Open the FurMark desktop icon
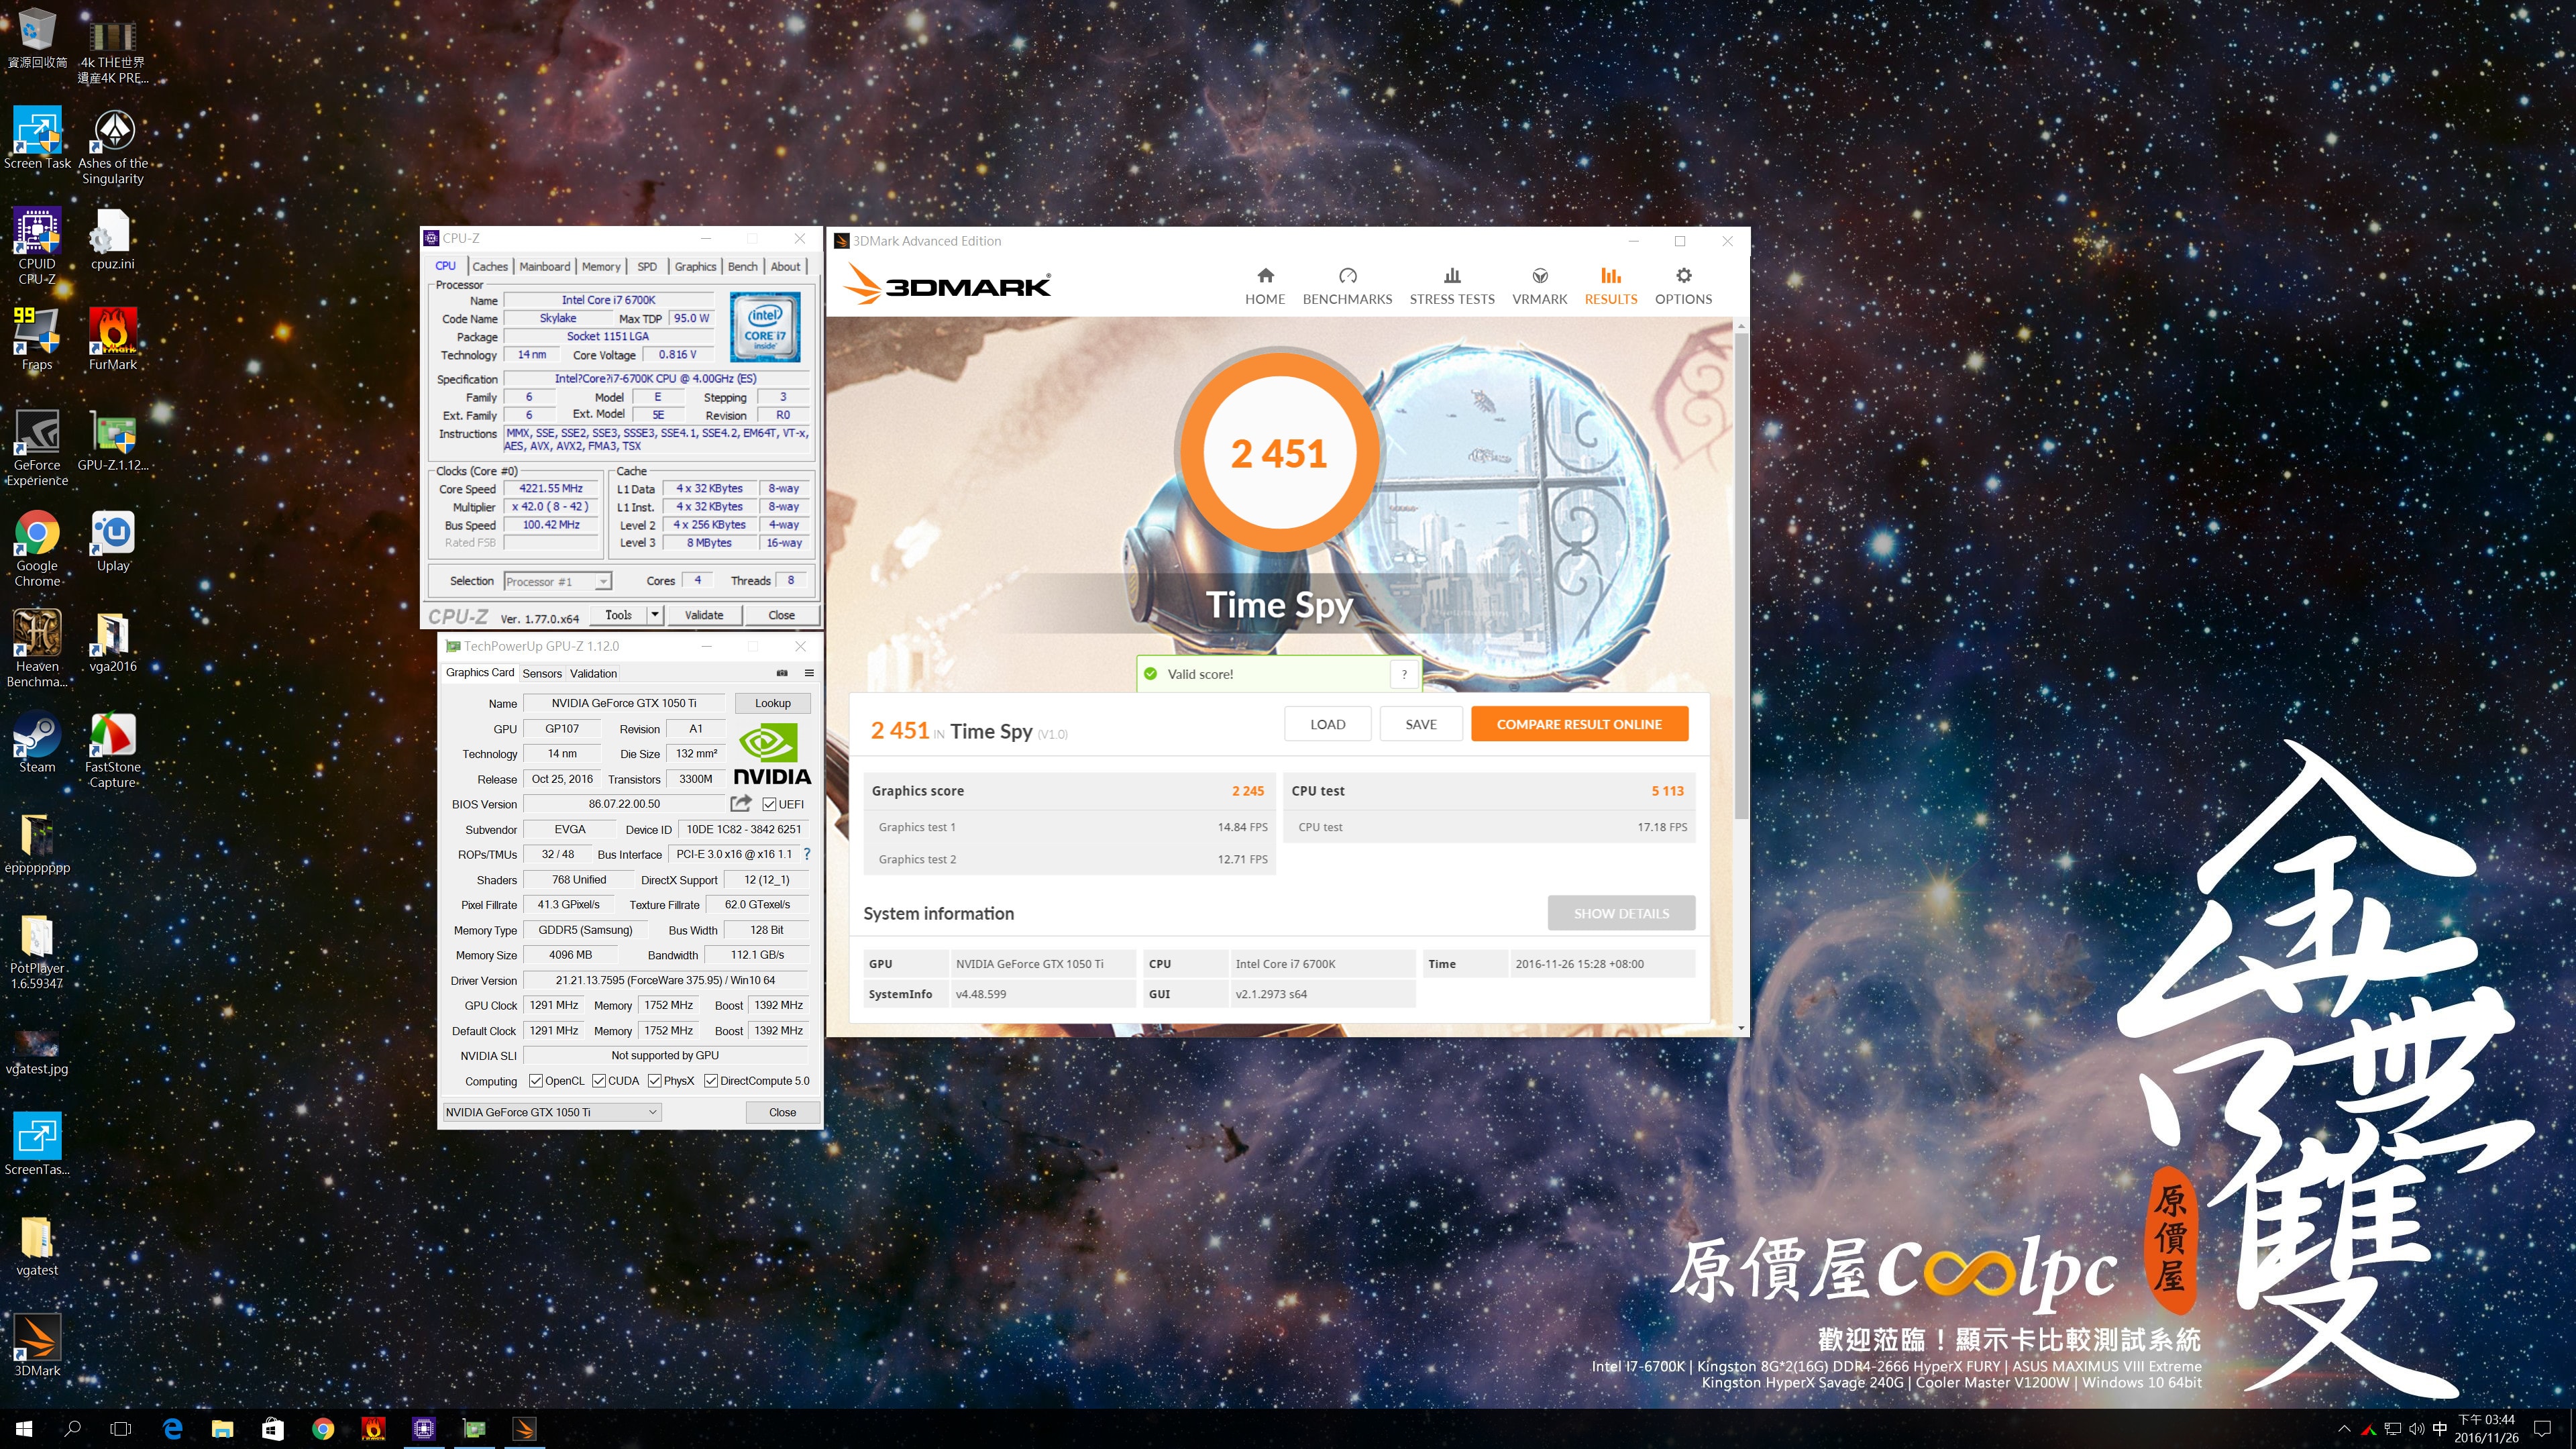This screenshot has height=1449, width=2576. (113, 340)
